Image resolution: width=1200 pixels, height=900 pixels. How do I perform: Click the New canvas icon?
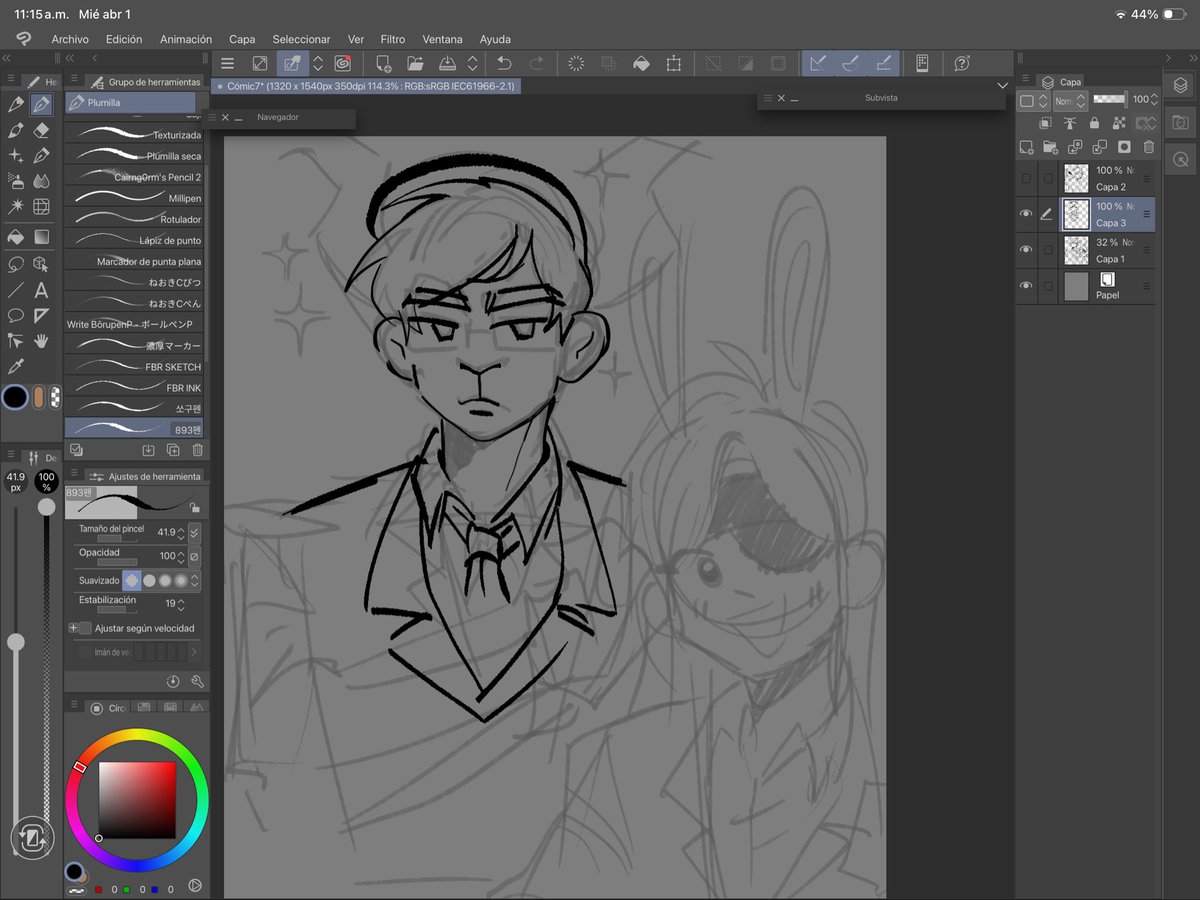pyautogui.click(x=383, y=63)
